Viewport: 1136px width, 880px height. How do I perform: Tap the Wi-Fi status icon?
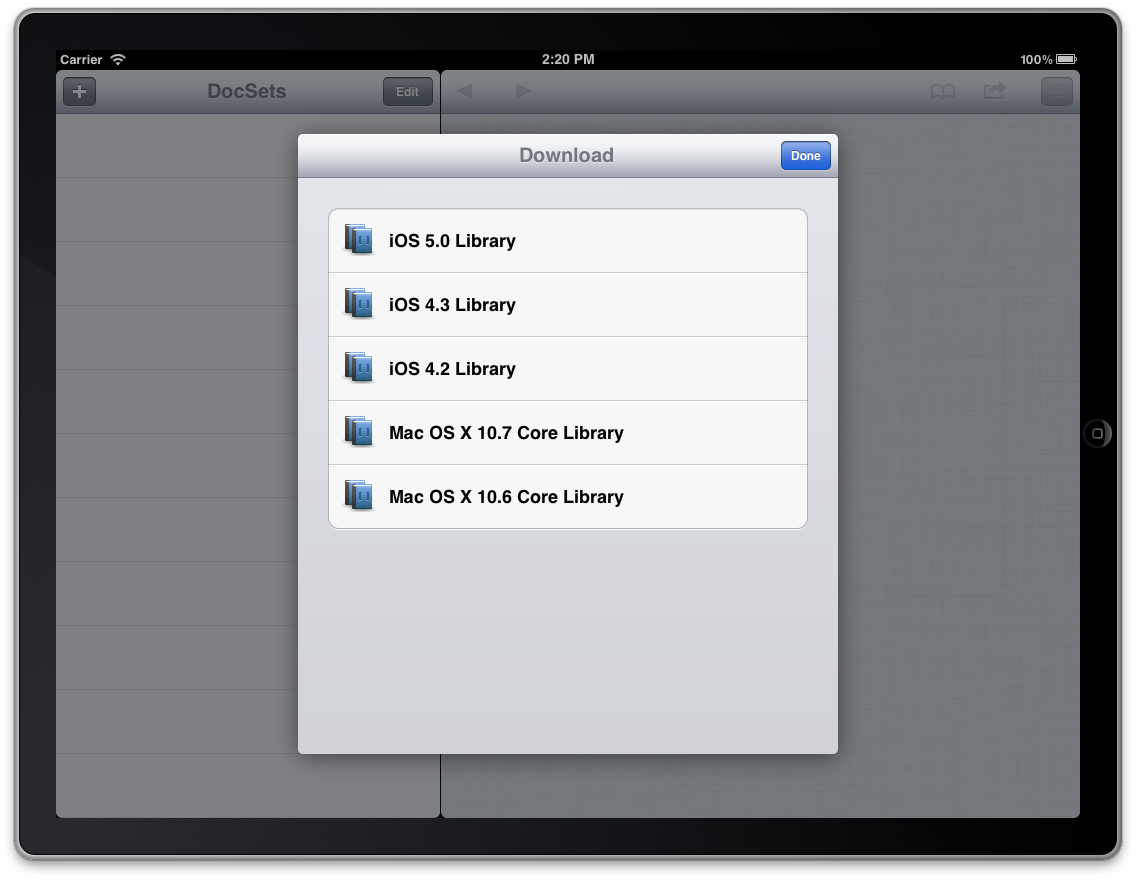[118, 59]
